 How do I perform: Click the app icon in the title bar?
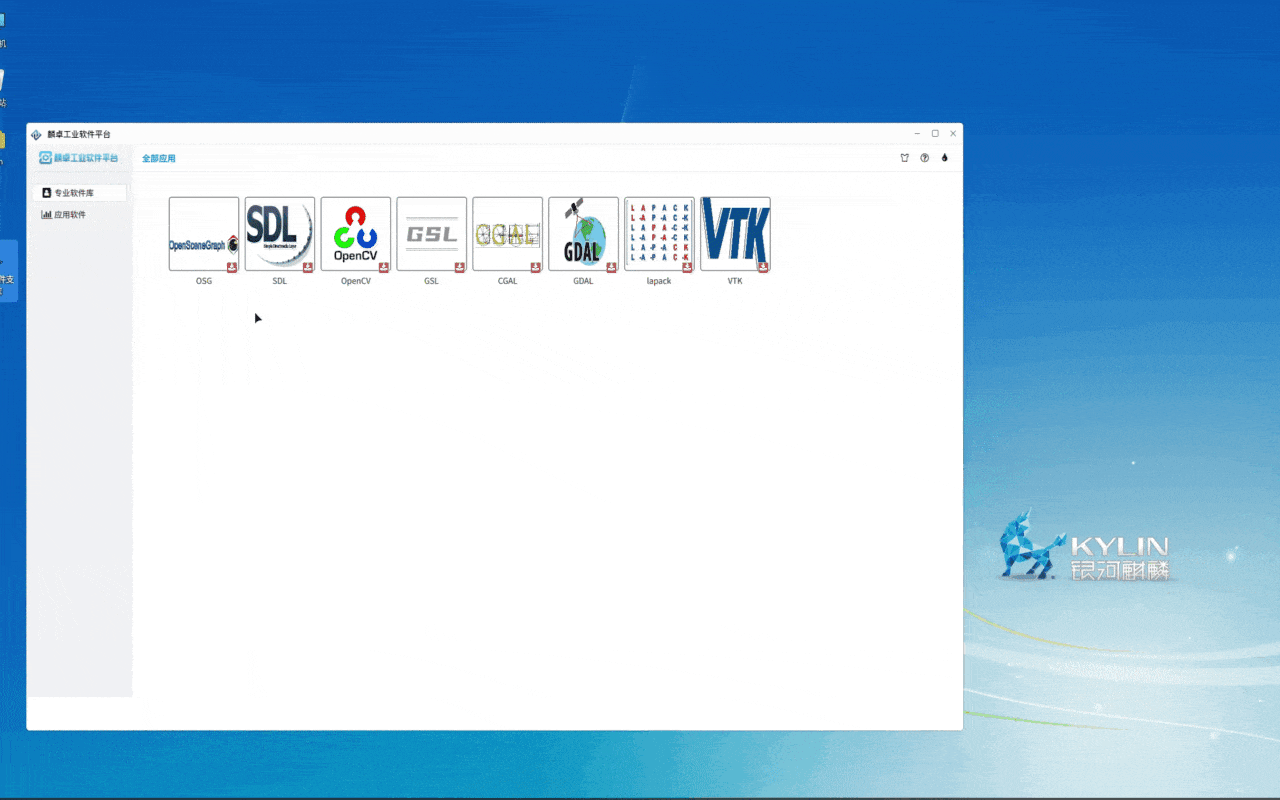point(37,134)
